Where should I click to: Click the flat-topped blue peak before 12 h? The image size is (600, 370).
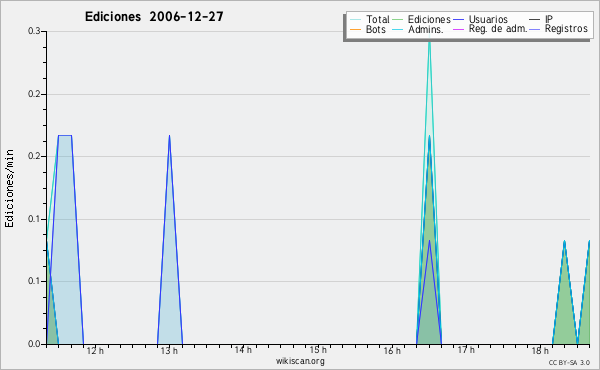pos(65,239)
